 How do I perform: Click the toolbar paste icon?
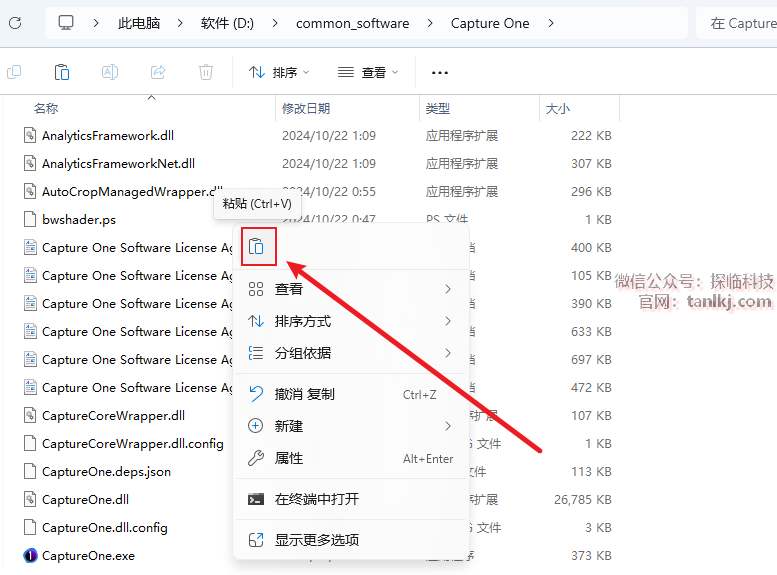pos(62,72)
